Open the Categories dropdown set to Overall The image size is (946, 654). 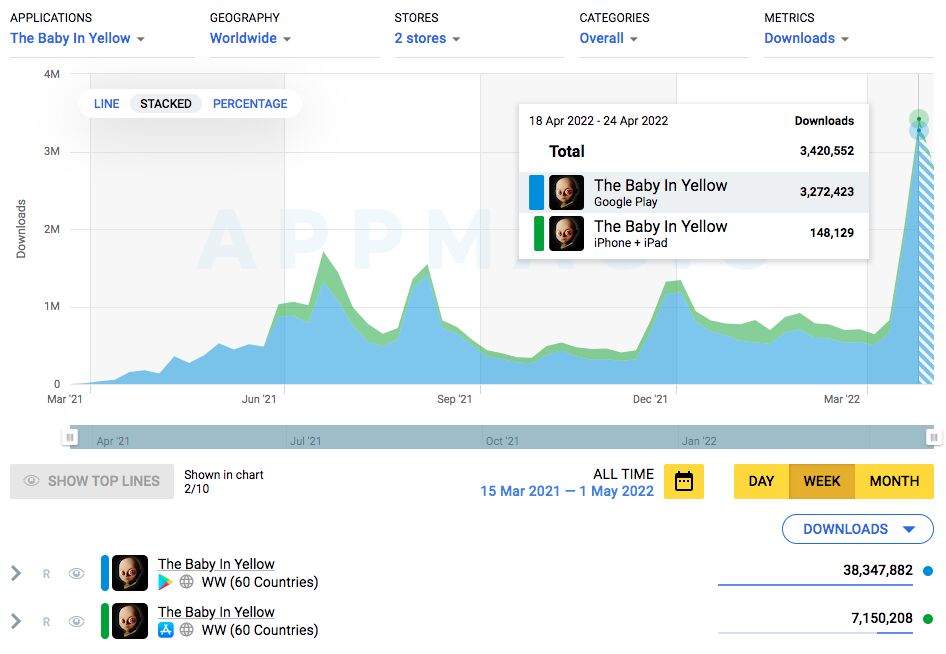[608, 38]
